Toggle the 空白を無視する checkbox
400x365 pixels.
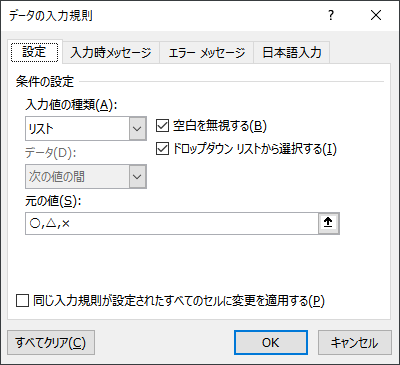tap(162, 126)
